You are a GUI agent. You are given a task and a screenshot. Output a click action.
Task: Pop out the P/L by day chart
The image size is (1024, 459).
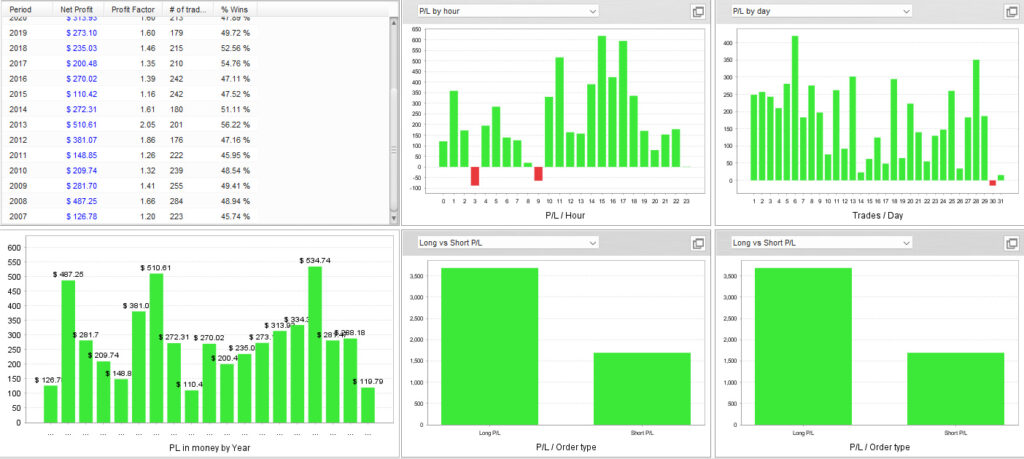[x=1011, y=11]
